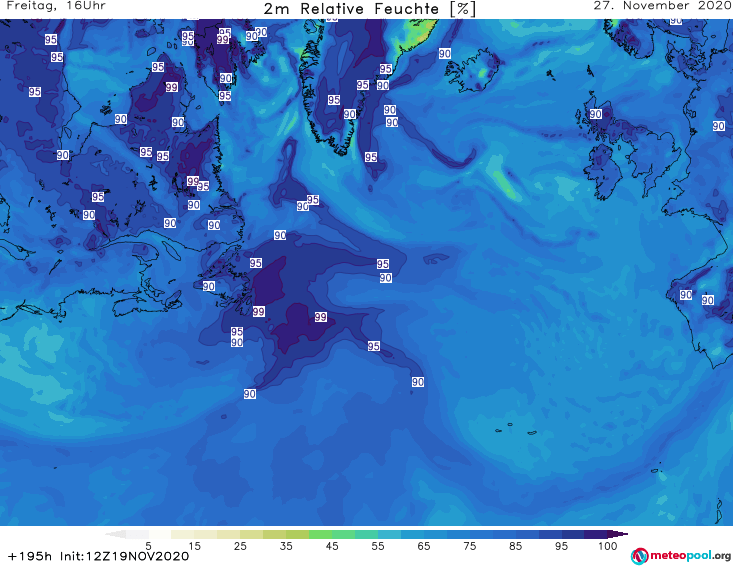Click the small Azores islands outline
The height and width of the screenshot is (566, 733).
[x=517, y=429]
